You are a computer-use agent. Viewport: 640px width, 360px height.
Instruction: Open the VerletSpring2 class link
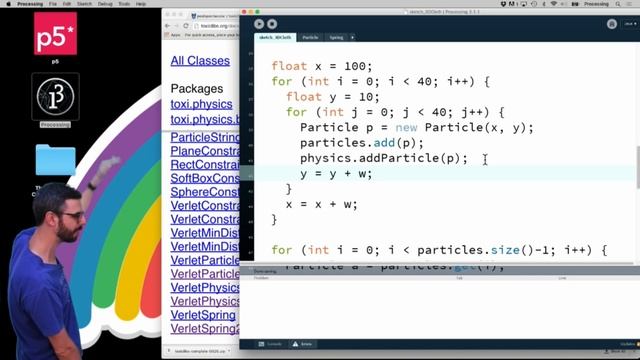click(x=205, y=329)
